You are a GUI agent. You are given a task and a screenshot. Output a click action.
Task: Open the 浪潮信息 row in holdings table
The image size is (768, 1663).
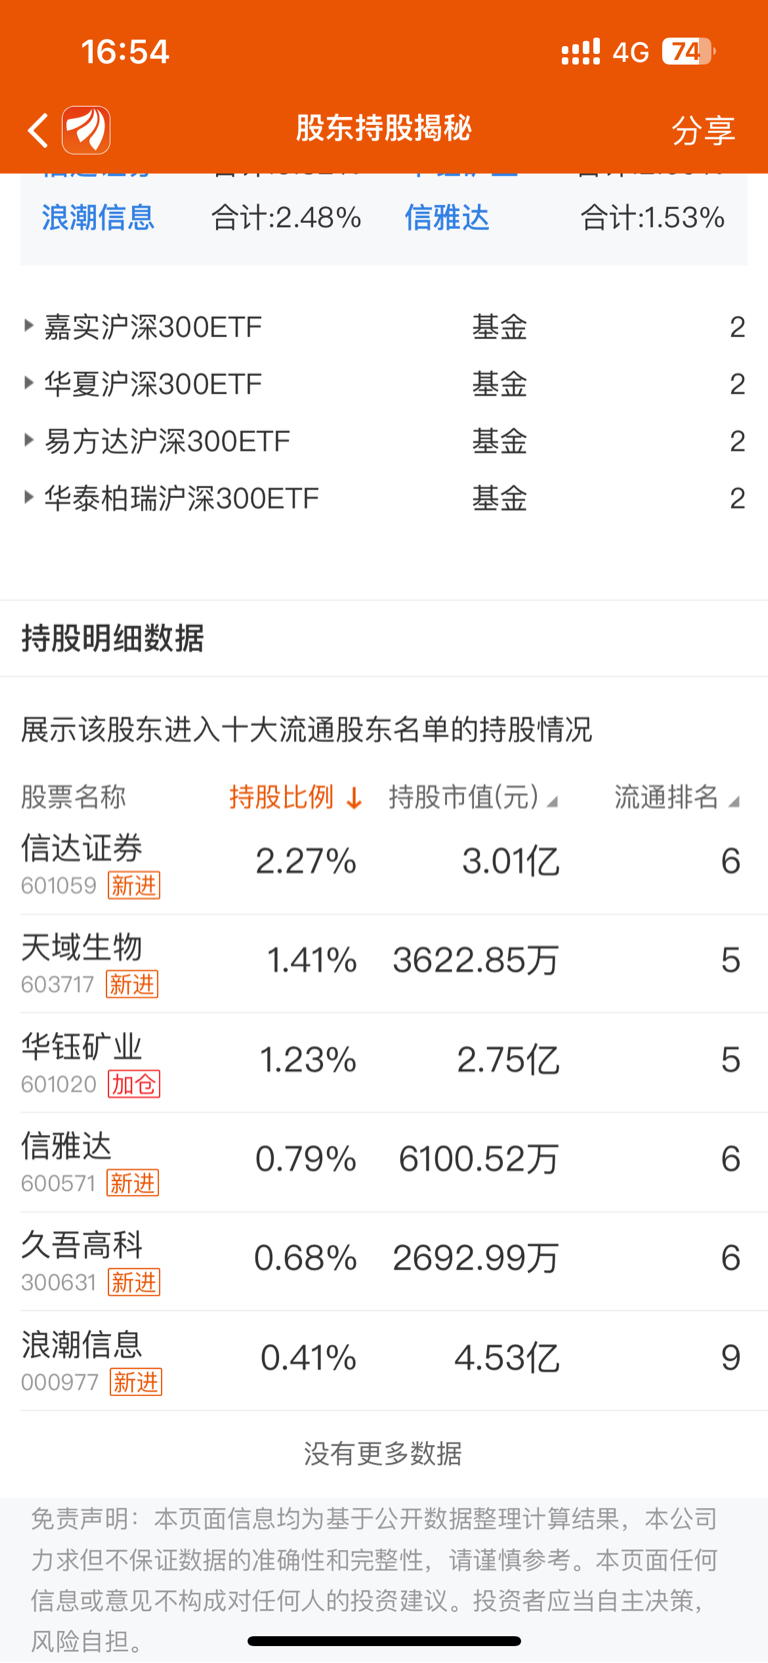pyautogui.click(x=384, y=1361)
